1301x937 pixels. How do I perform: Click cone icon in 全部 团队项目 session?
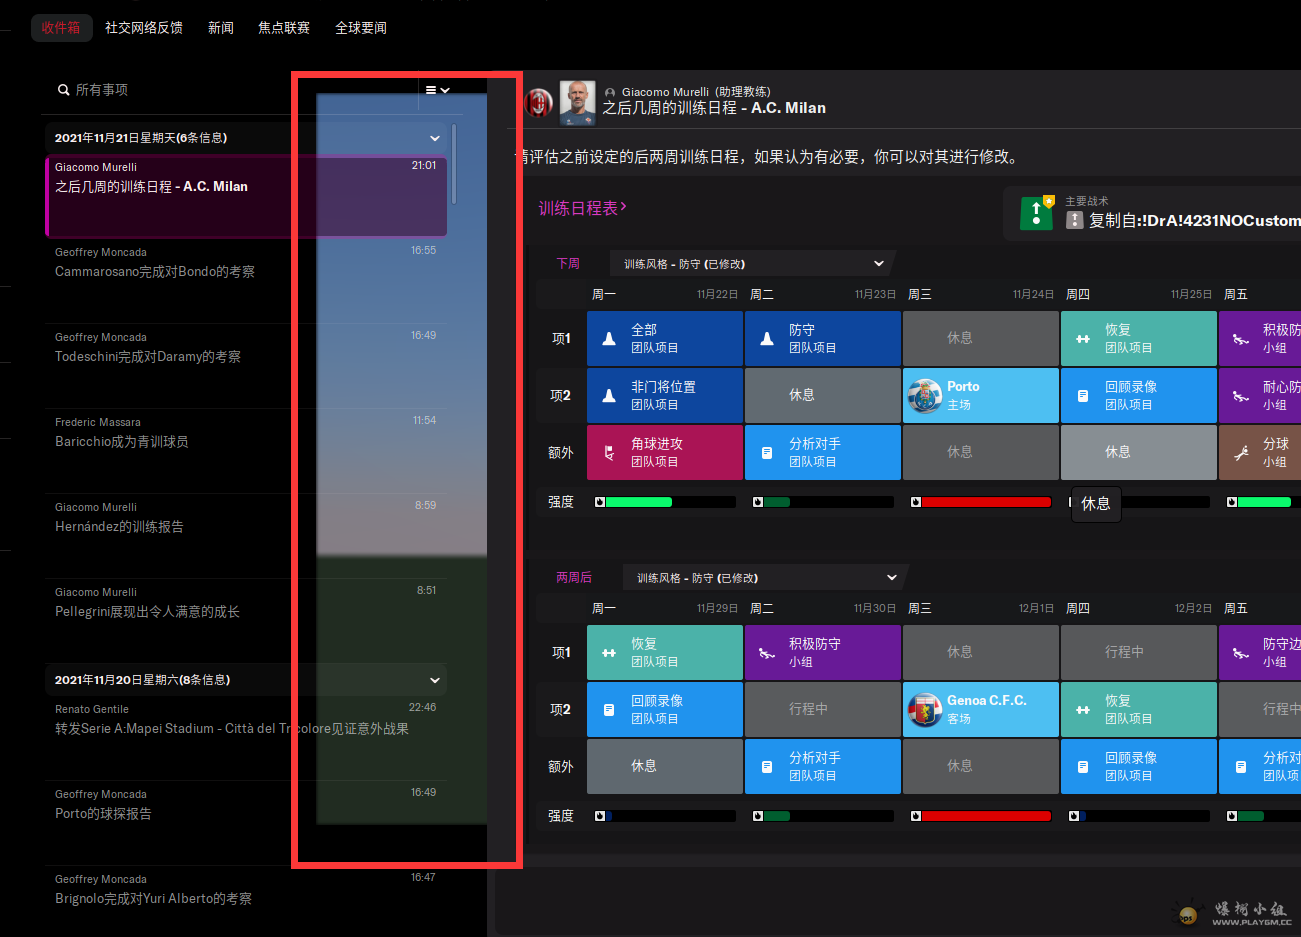(609, 339)
